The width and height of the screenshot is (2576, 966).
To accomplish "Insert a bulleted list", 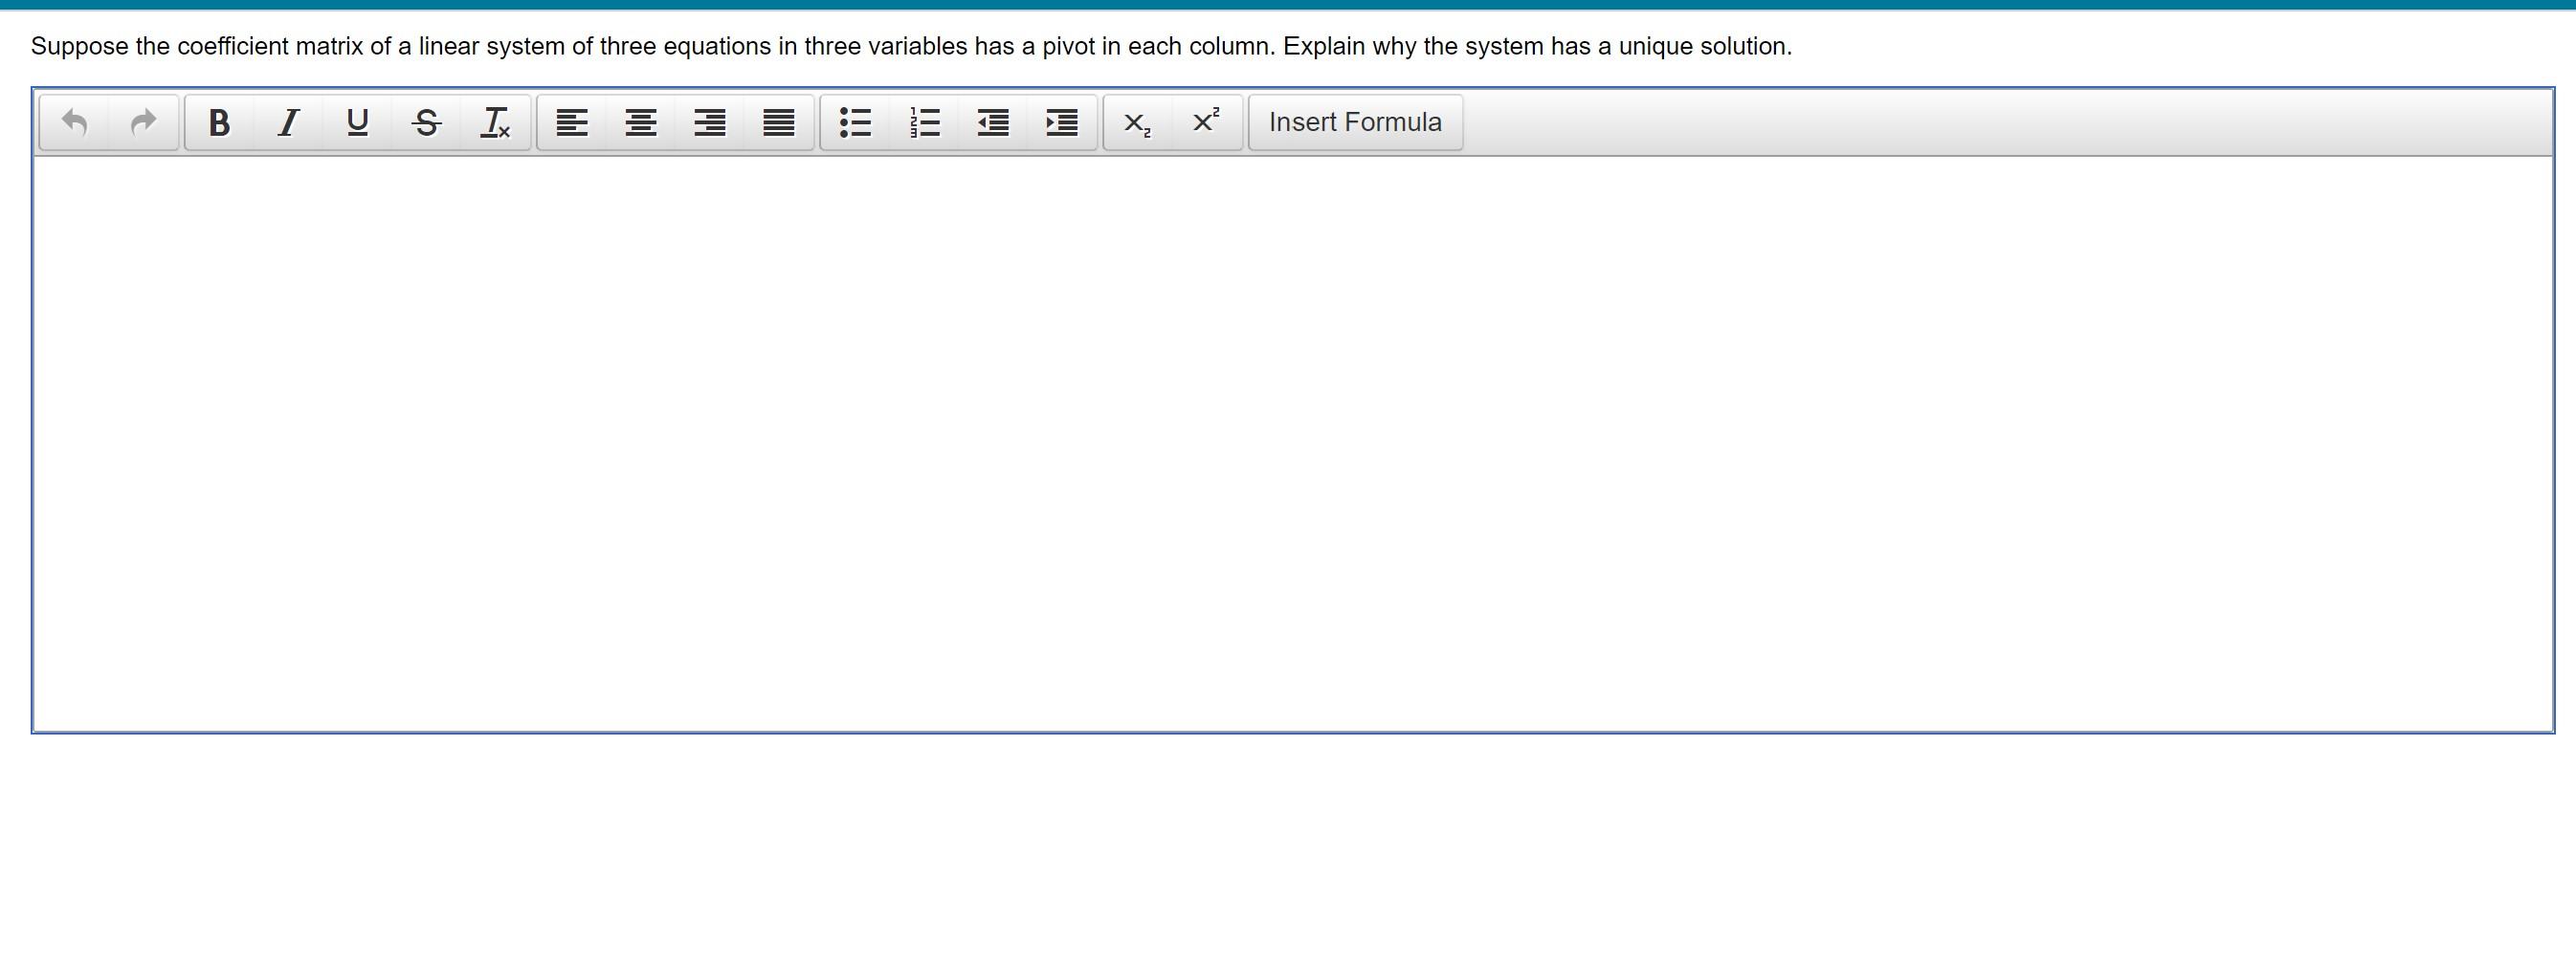I will click(x=856, y=122).
